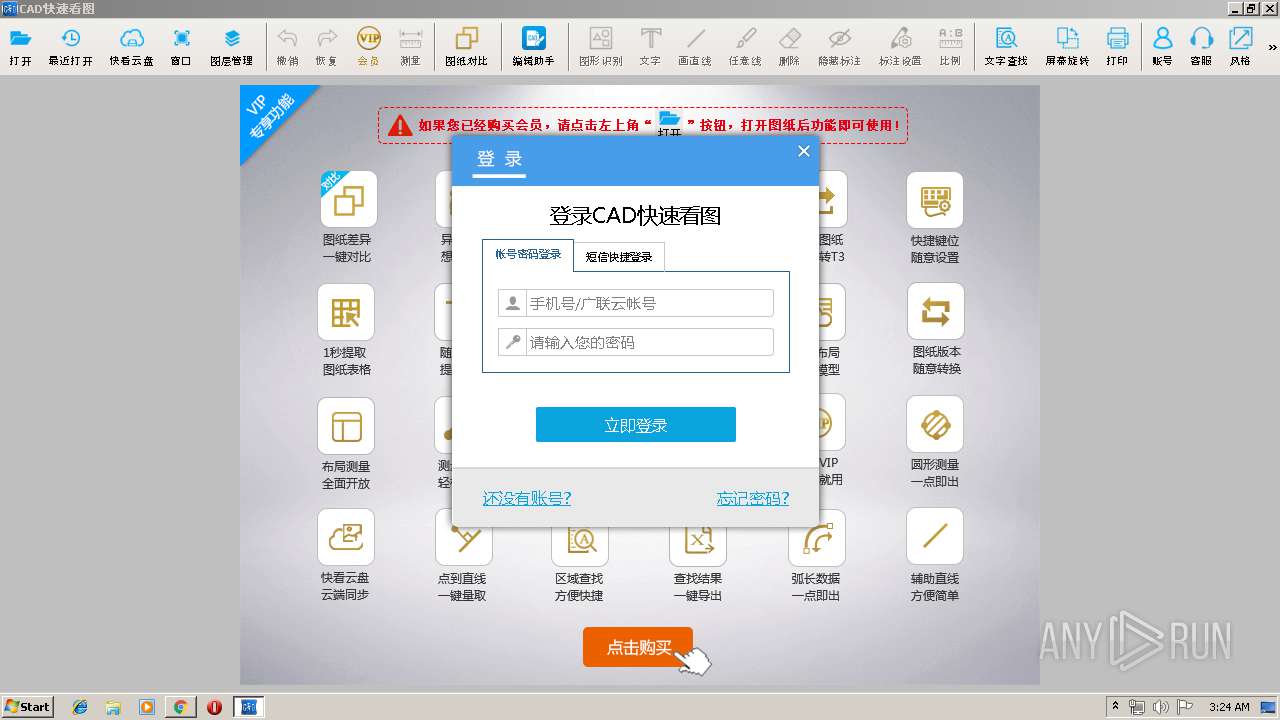1280x720 pixels.
Task: Click 屏幕旋转 screen rotate icon
Action: (1068, 47)
